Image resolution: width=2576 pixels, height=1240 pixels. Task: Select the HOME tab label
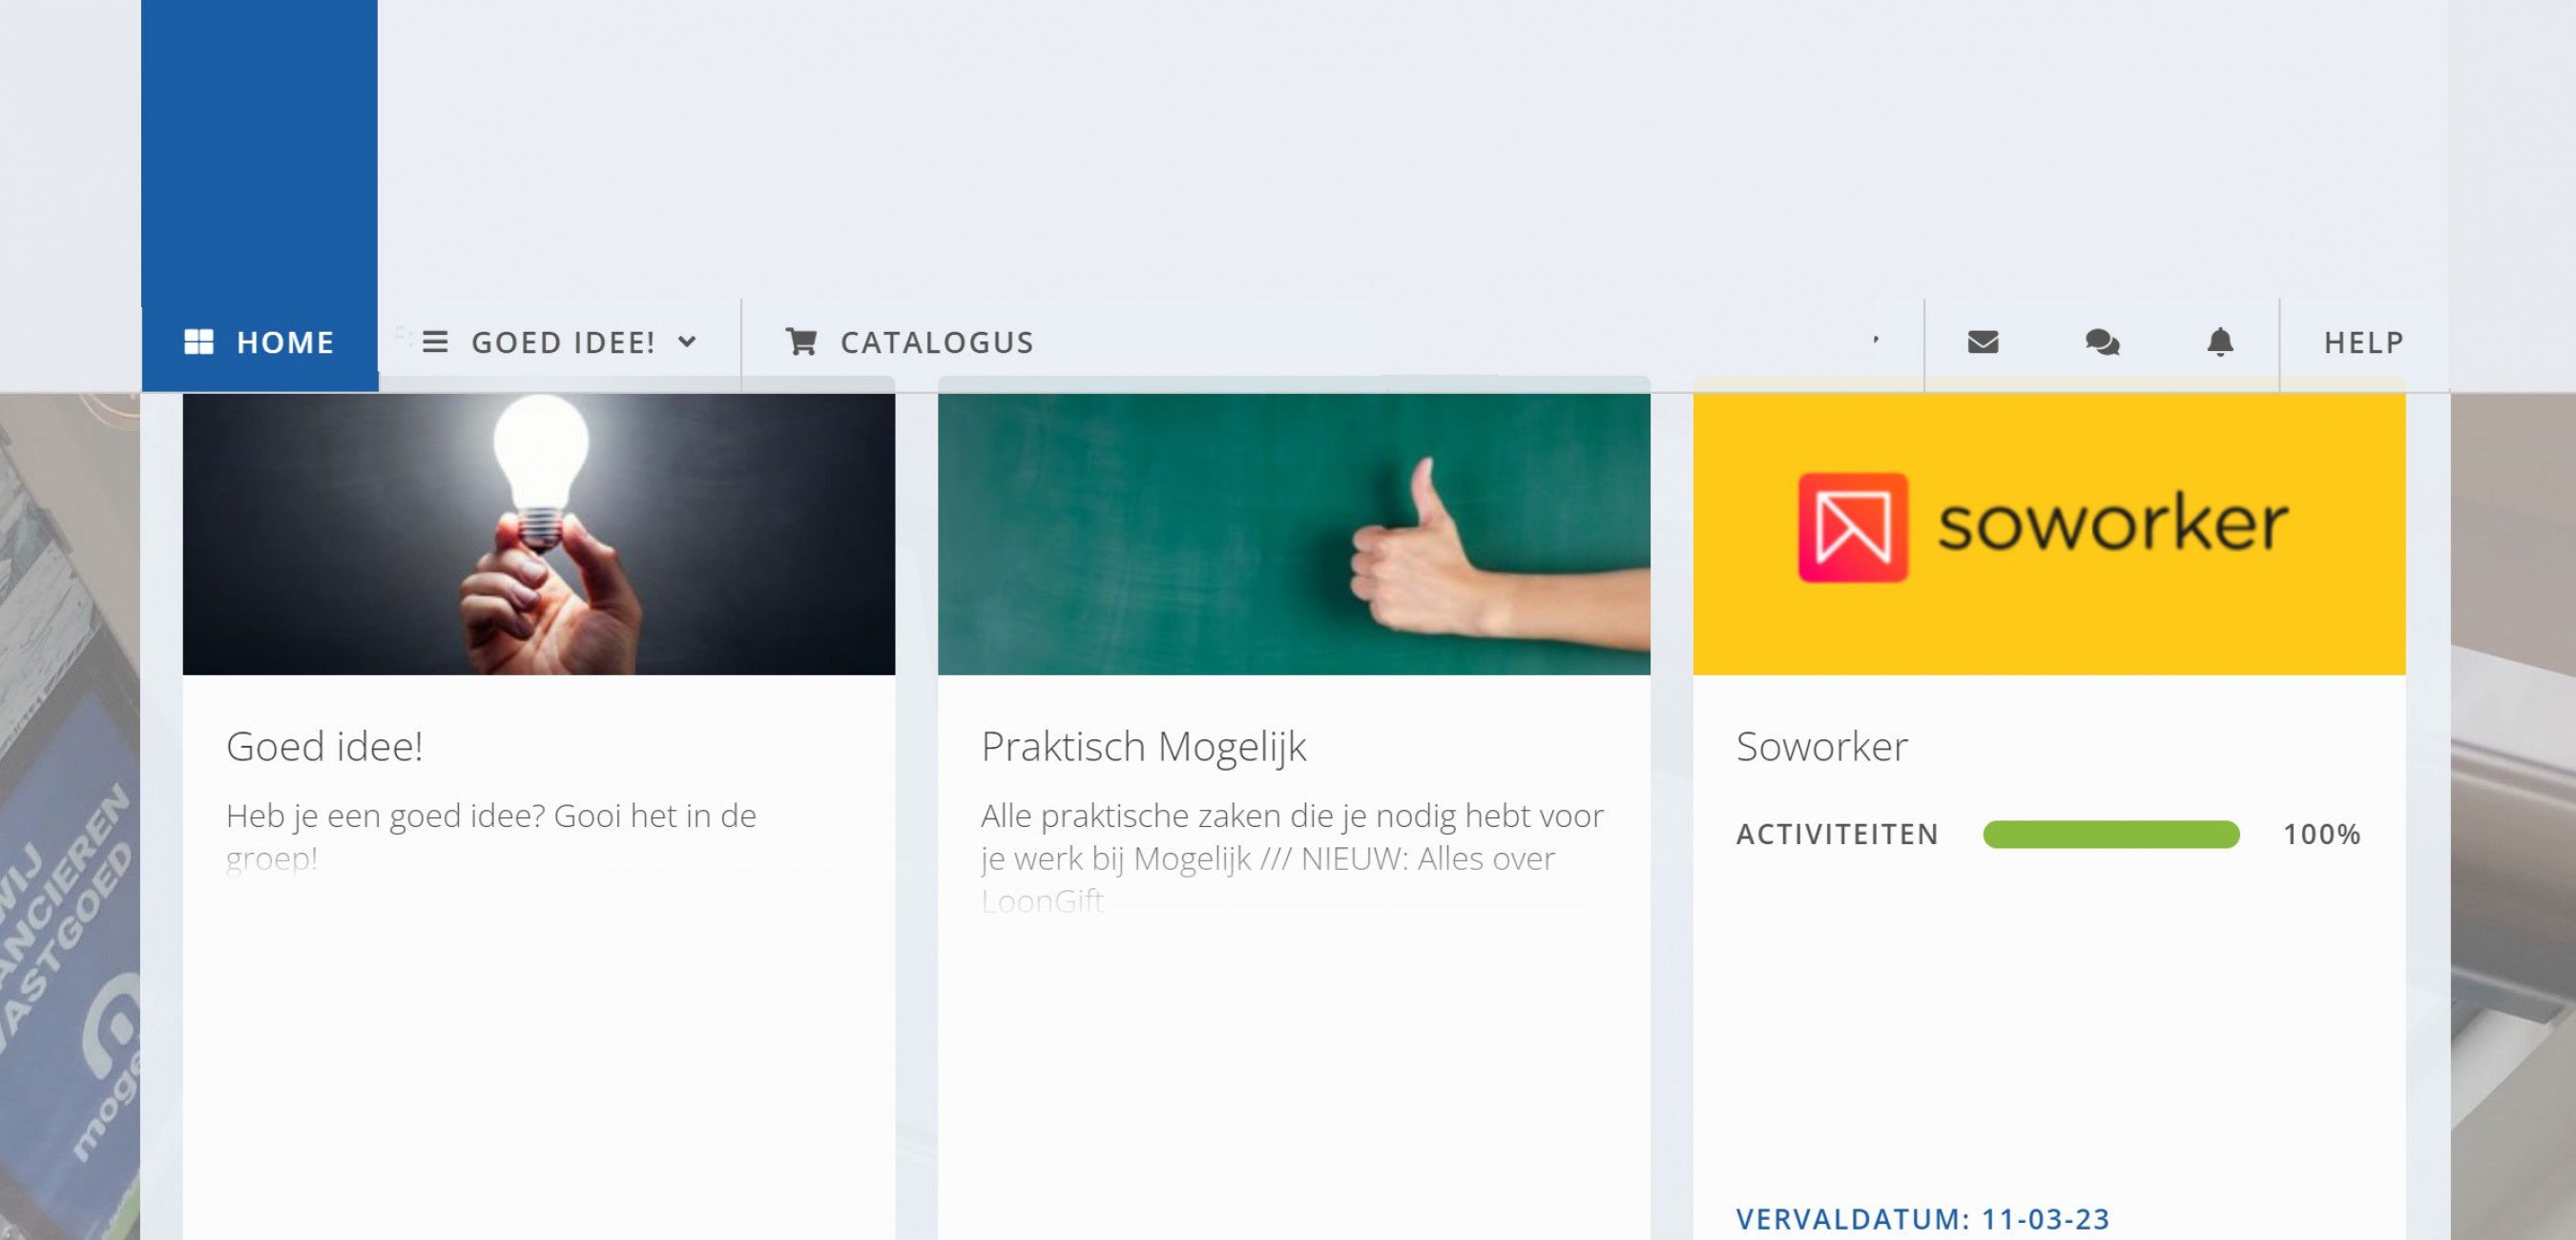click(x=285, y=342)
